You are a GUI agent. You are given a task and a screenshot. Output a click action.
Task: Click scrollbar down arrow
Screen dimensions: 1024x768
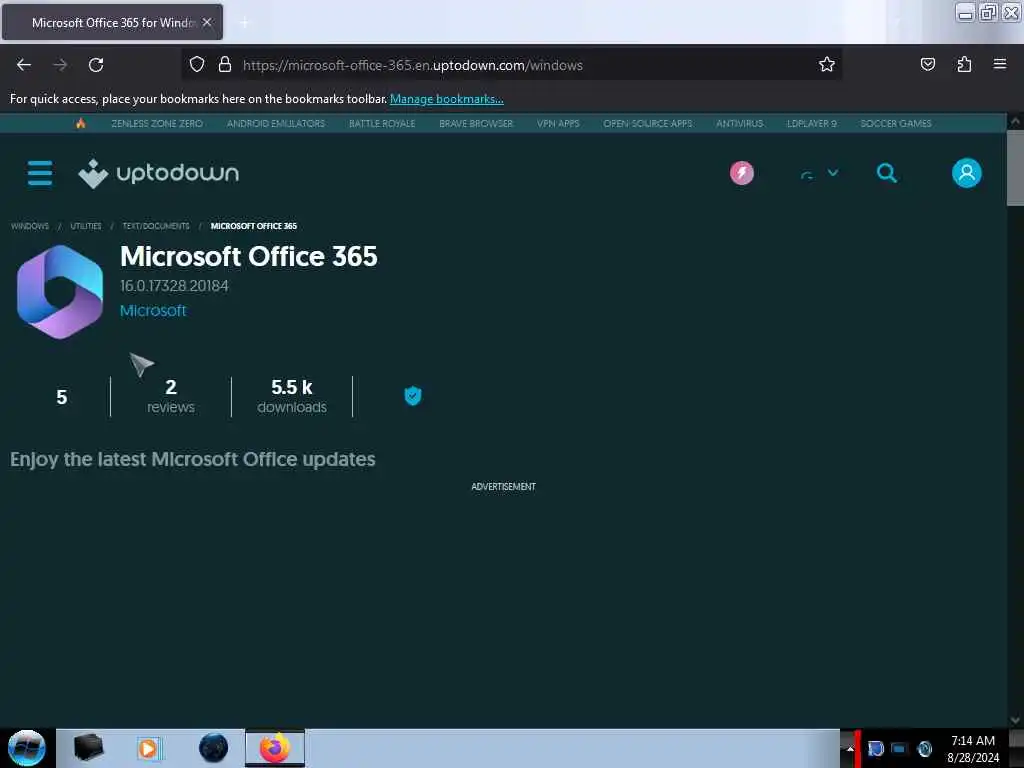coord(1015,720)
